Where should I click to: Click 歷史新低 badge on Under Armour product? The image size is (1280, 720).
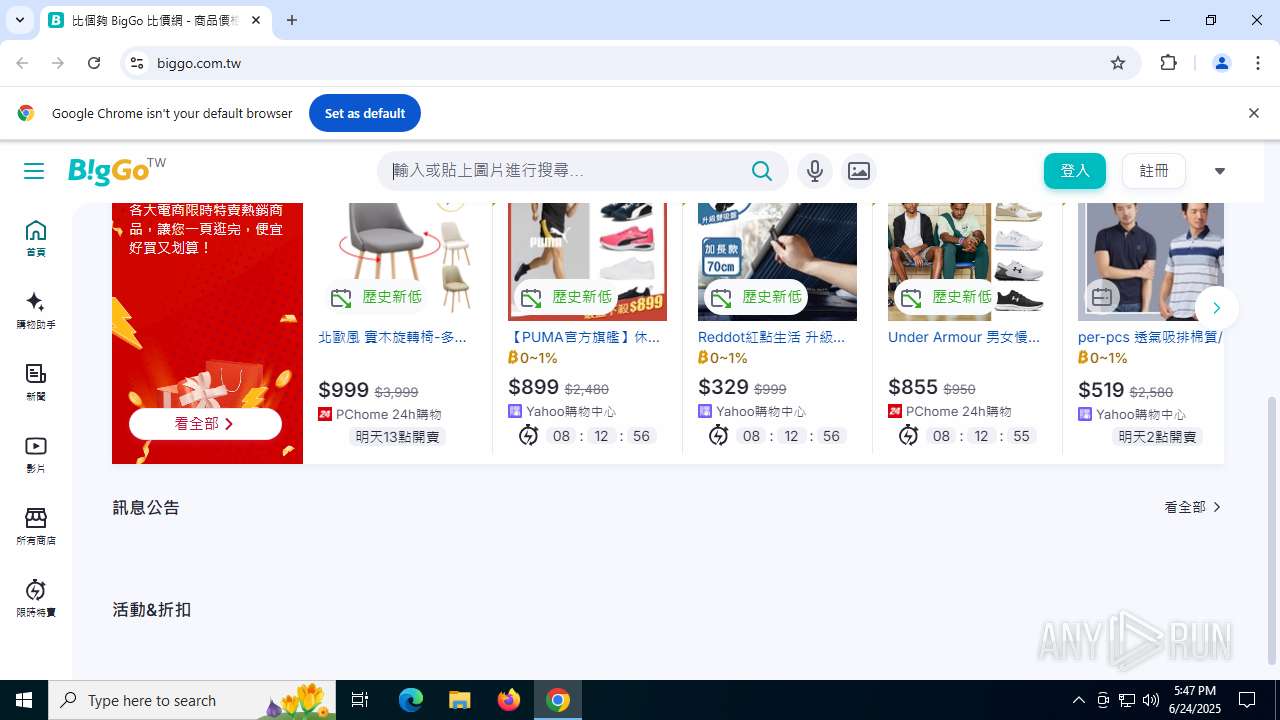click(x=946, y=297)
